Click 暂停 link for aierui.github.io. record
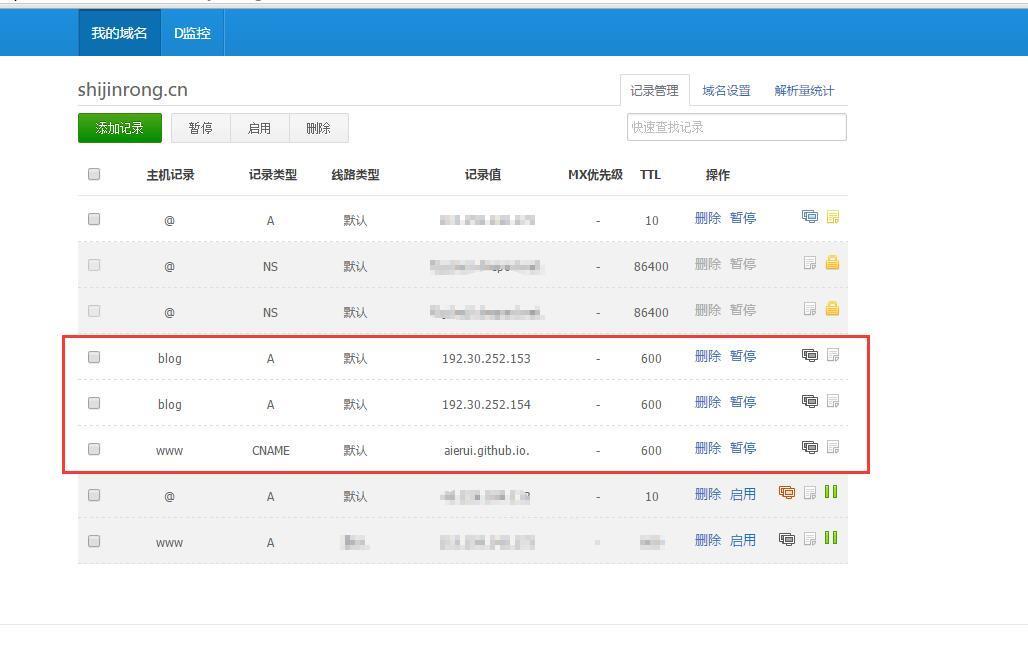The width and height of the screenshot is (1028, 648). tap(743, 448)
